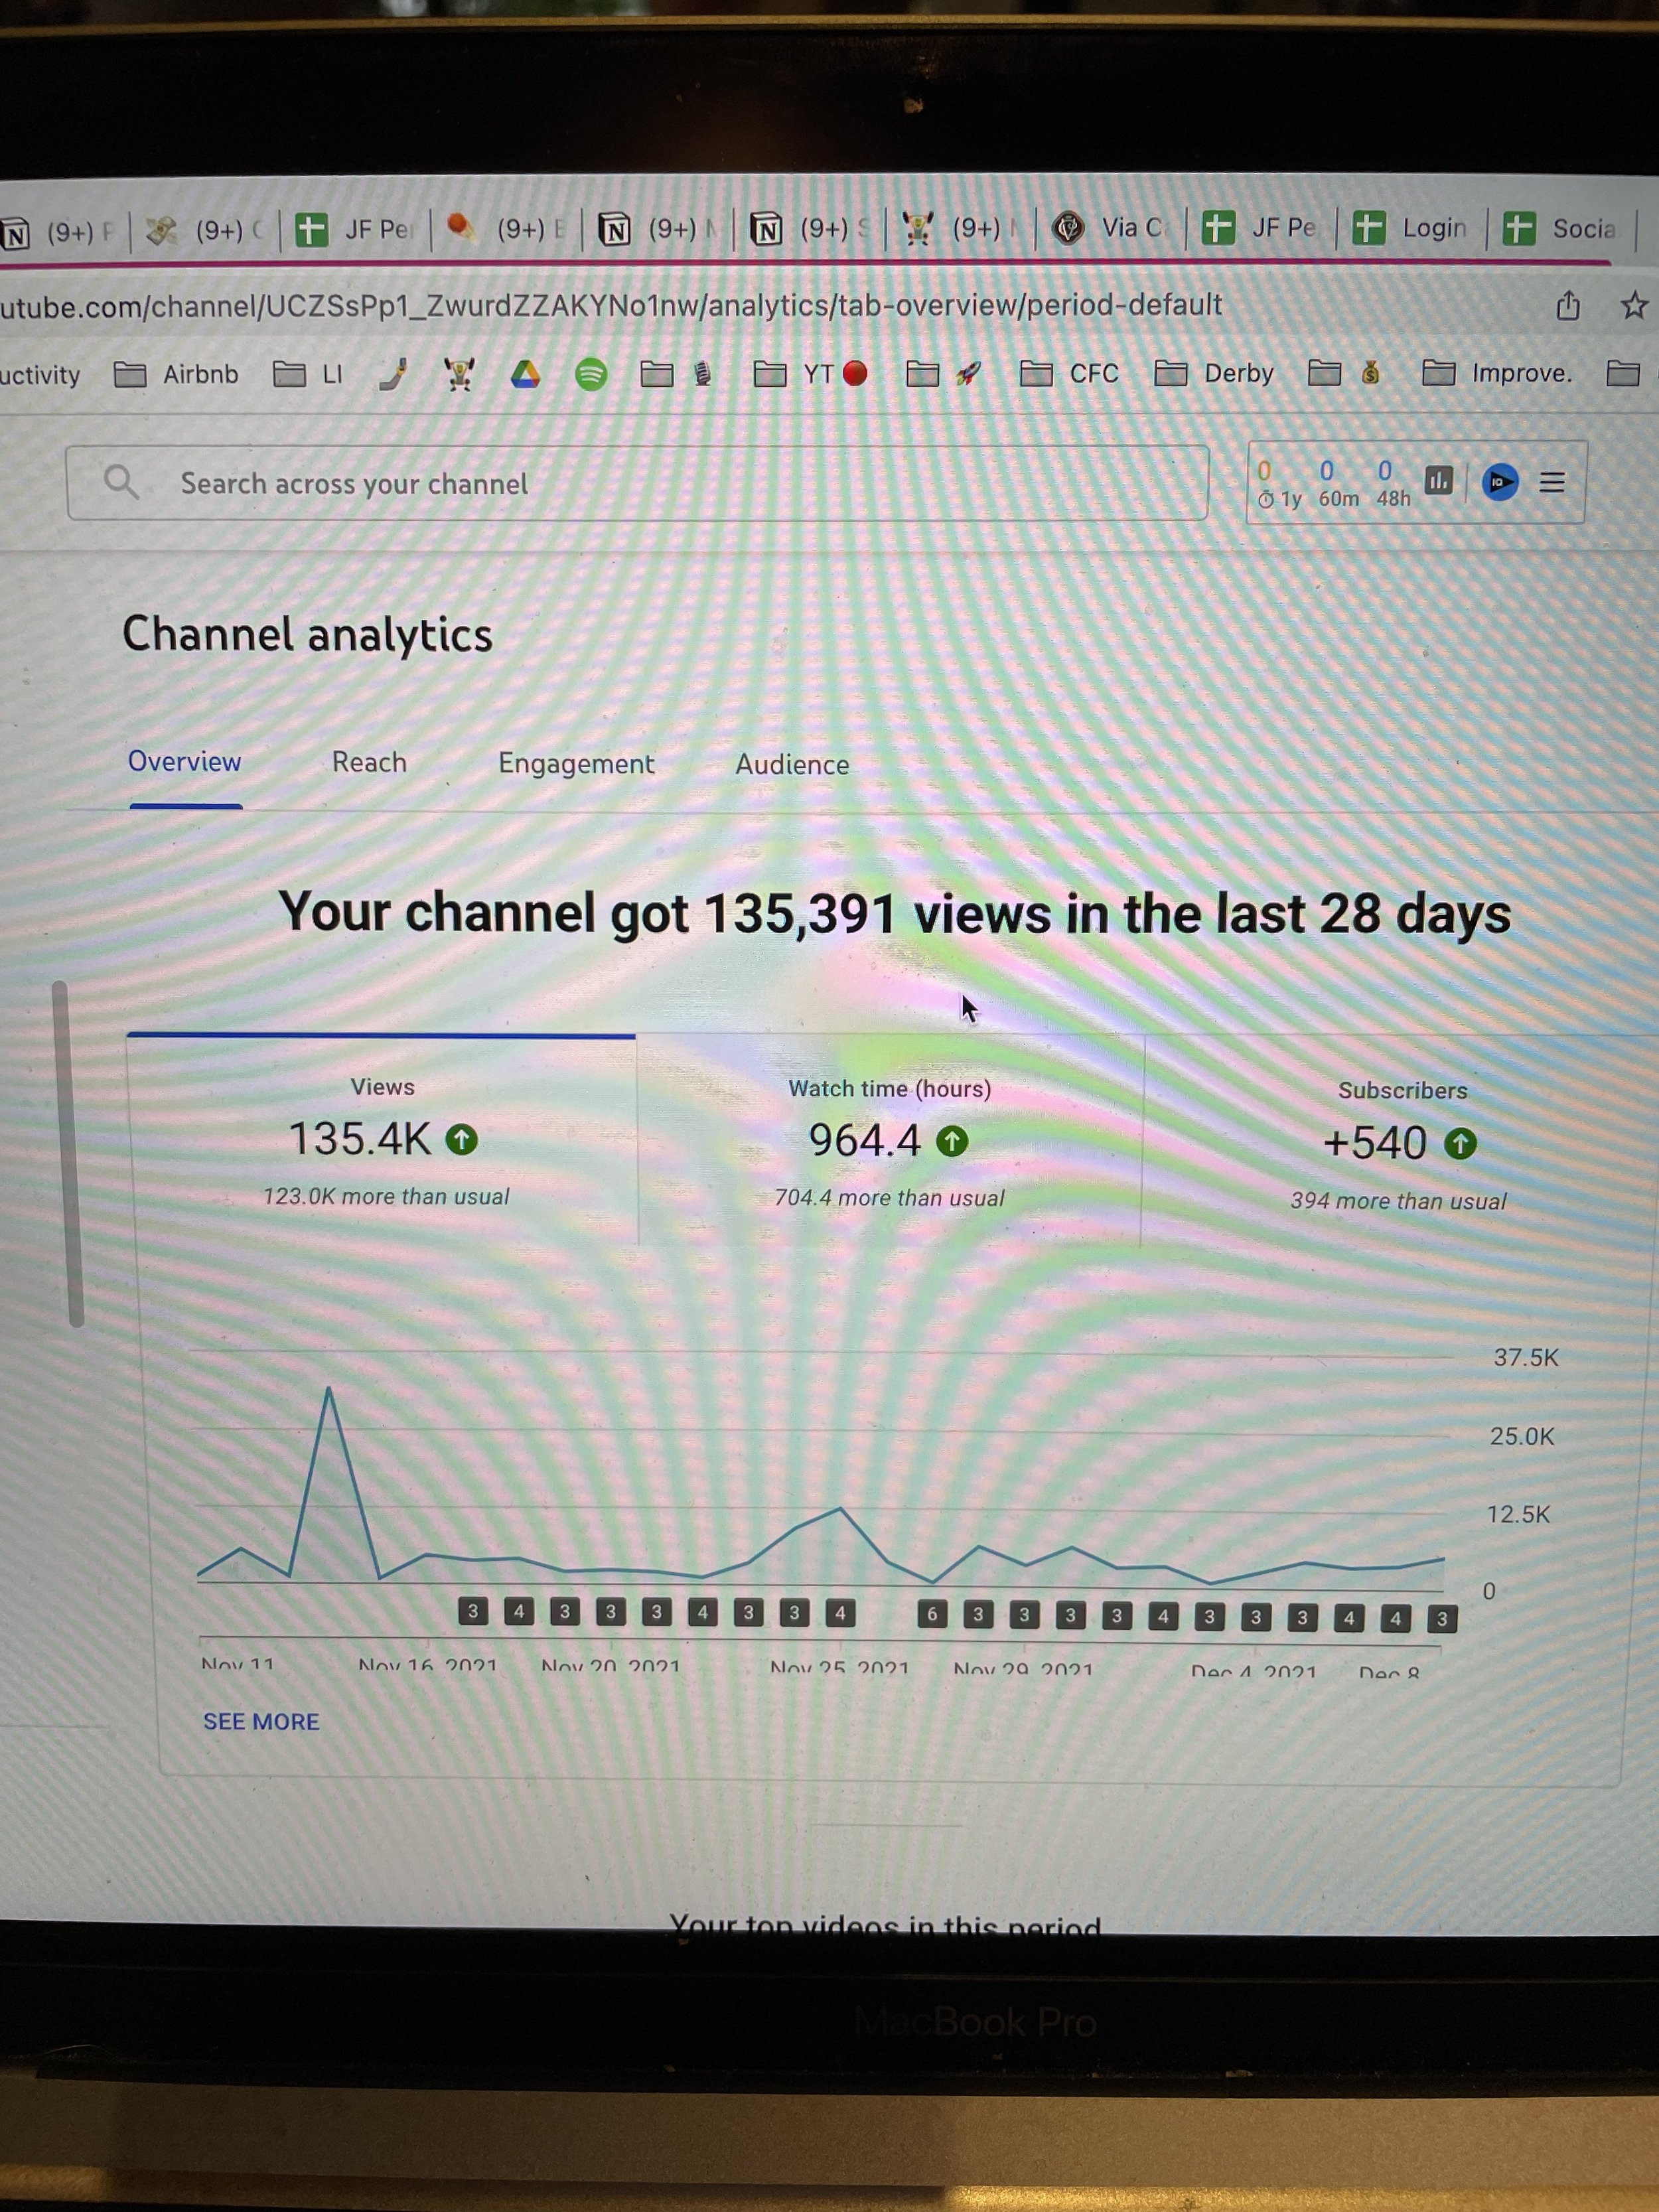Viewport: 1659px width, 2212px height.
Task: Open the CFC bookmarks folder
Action: [x=1069, y=374]
